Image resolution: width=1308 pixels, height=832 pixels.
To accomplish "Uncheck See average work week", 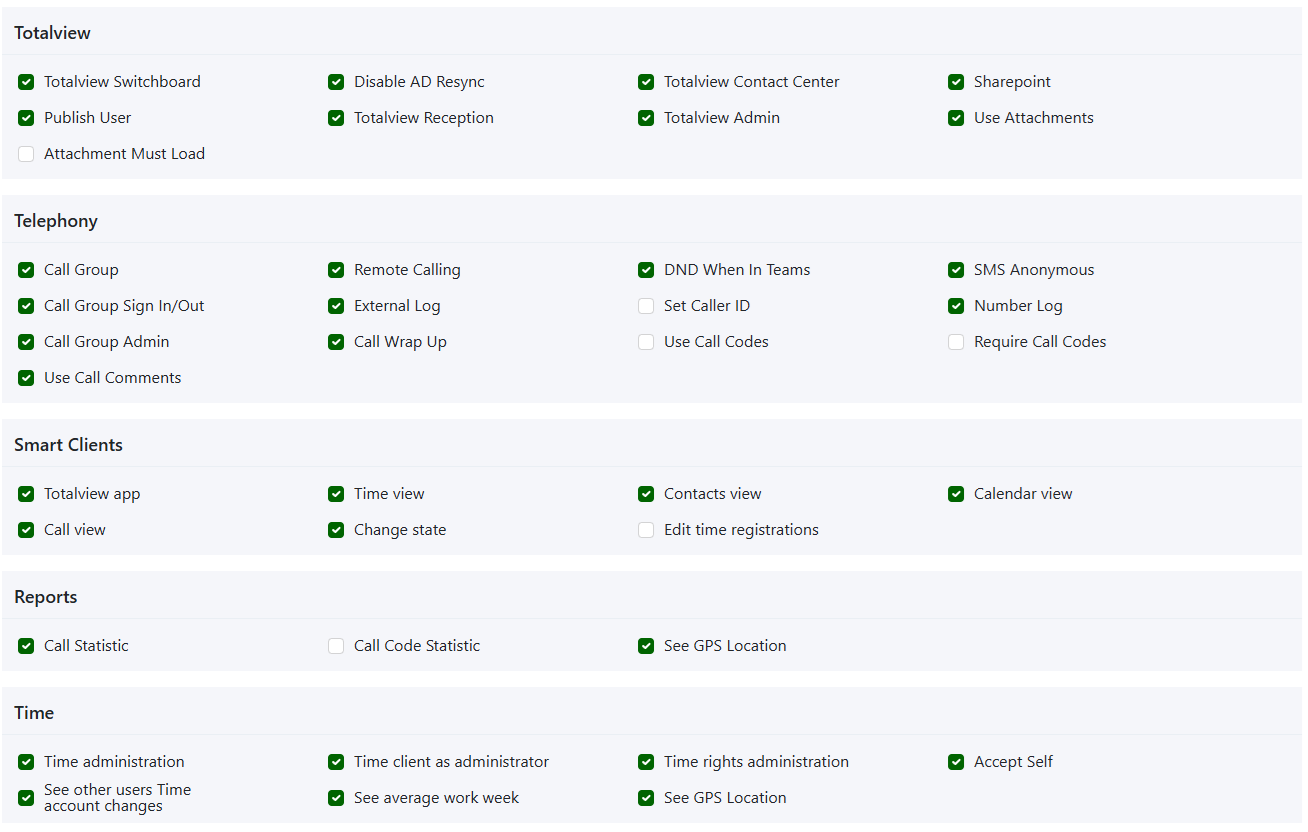I will (x=336, y=798).
